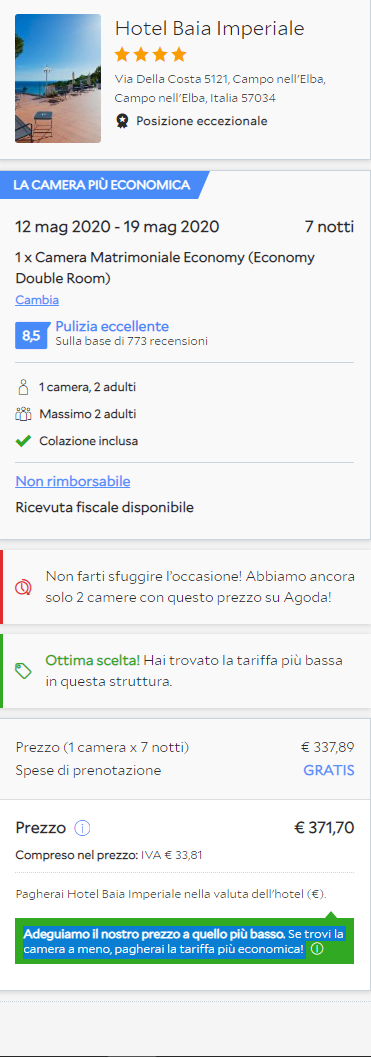Image resolution: width=371 pixels, height=1058 pixels.
Task: Click the Cambia room link
Action: tap(37, 300)
